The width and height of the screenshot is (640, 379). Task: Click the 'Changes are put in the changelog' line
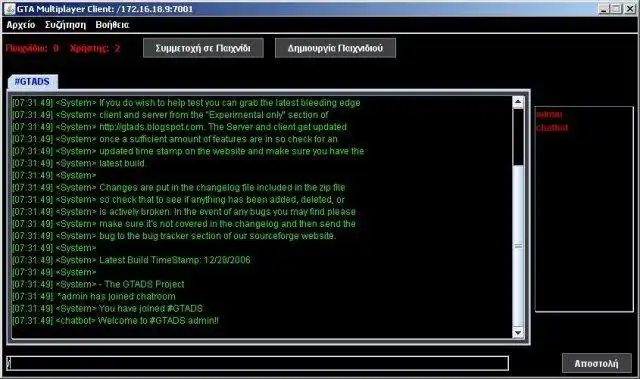[x=178, y=187]
